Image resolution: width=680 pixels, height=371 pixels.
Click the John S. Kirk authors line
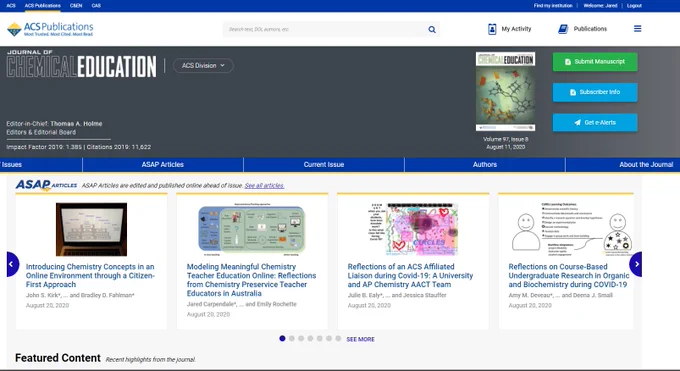[80, 295]
